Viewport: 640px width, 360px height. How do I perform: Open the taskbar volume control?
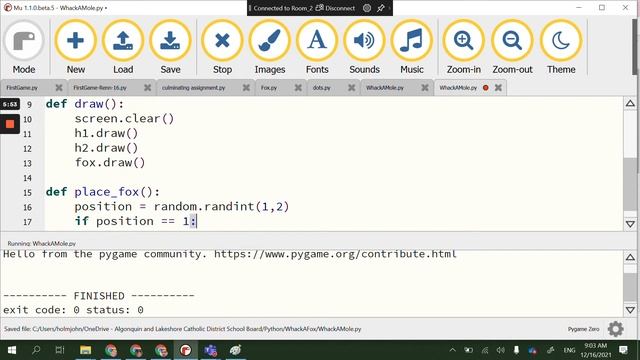tap(500, 350)
